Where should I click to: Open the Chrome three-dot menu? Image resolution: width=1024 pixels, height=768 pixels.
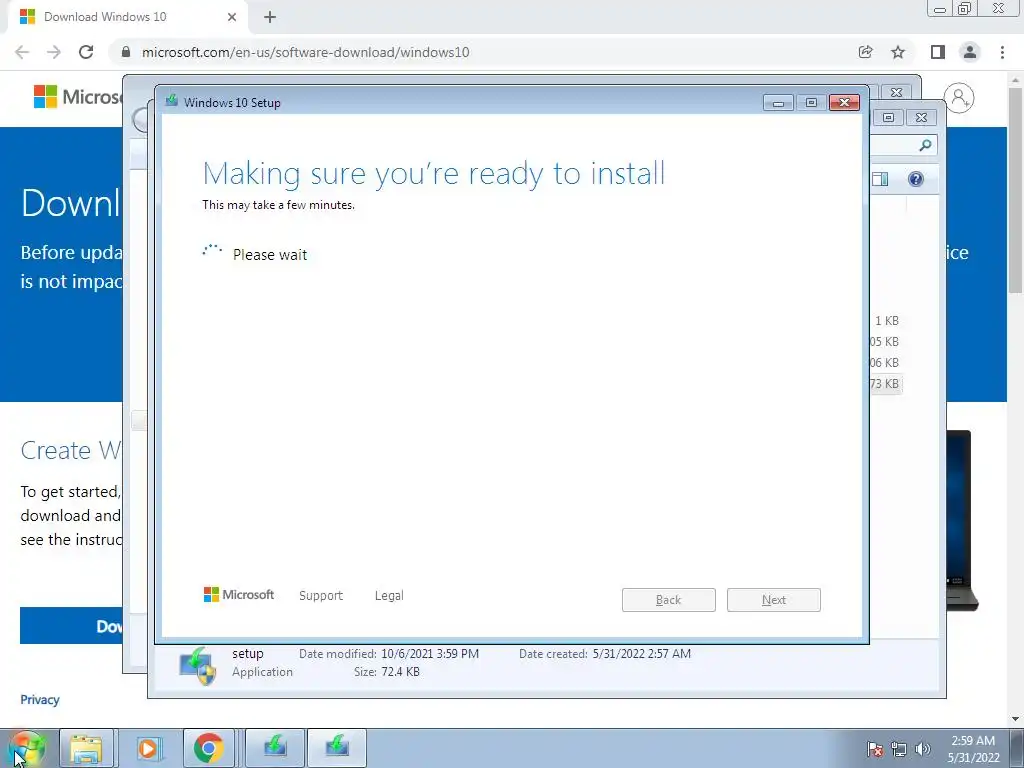coord(1002,52)
